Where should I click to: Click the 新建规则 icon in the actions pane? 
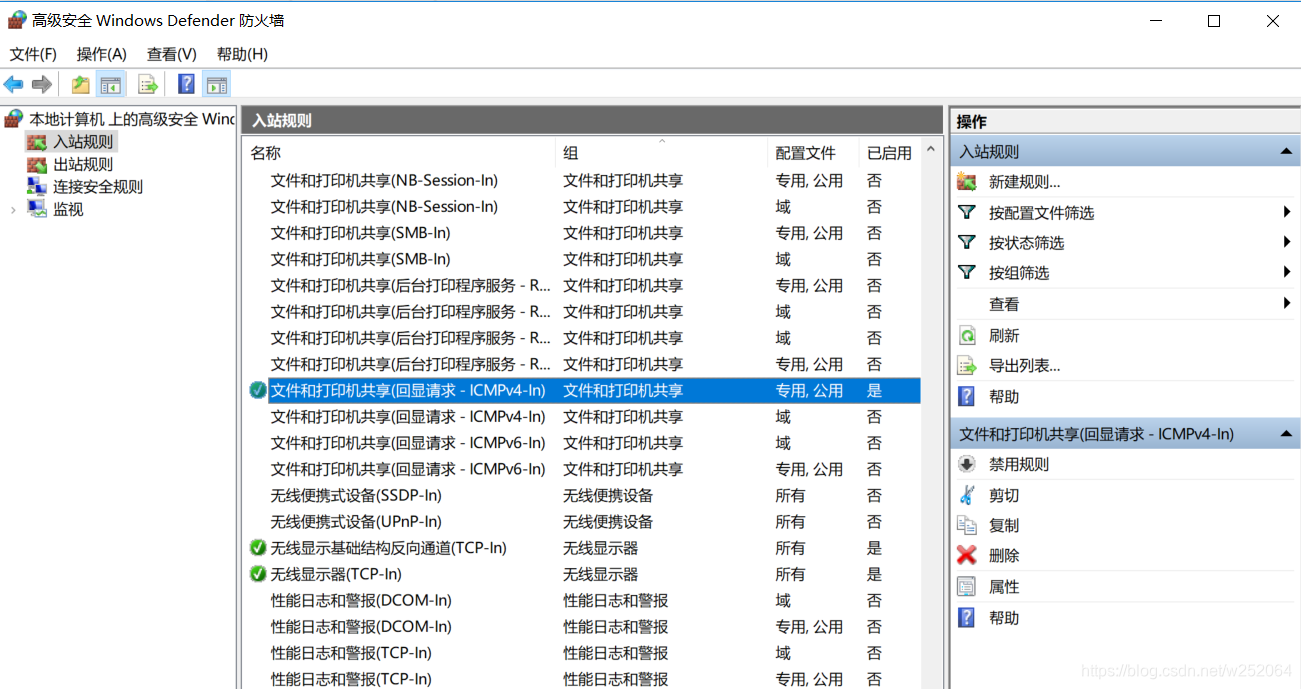click(x=967, y=182)
